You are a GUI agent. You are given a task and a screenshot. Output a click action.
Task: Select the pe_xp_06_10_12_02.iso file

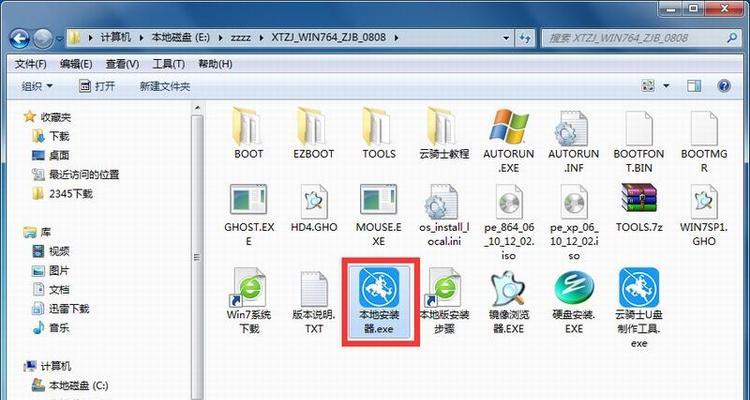tap(574, 222)
